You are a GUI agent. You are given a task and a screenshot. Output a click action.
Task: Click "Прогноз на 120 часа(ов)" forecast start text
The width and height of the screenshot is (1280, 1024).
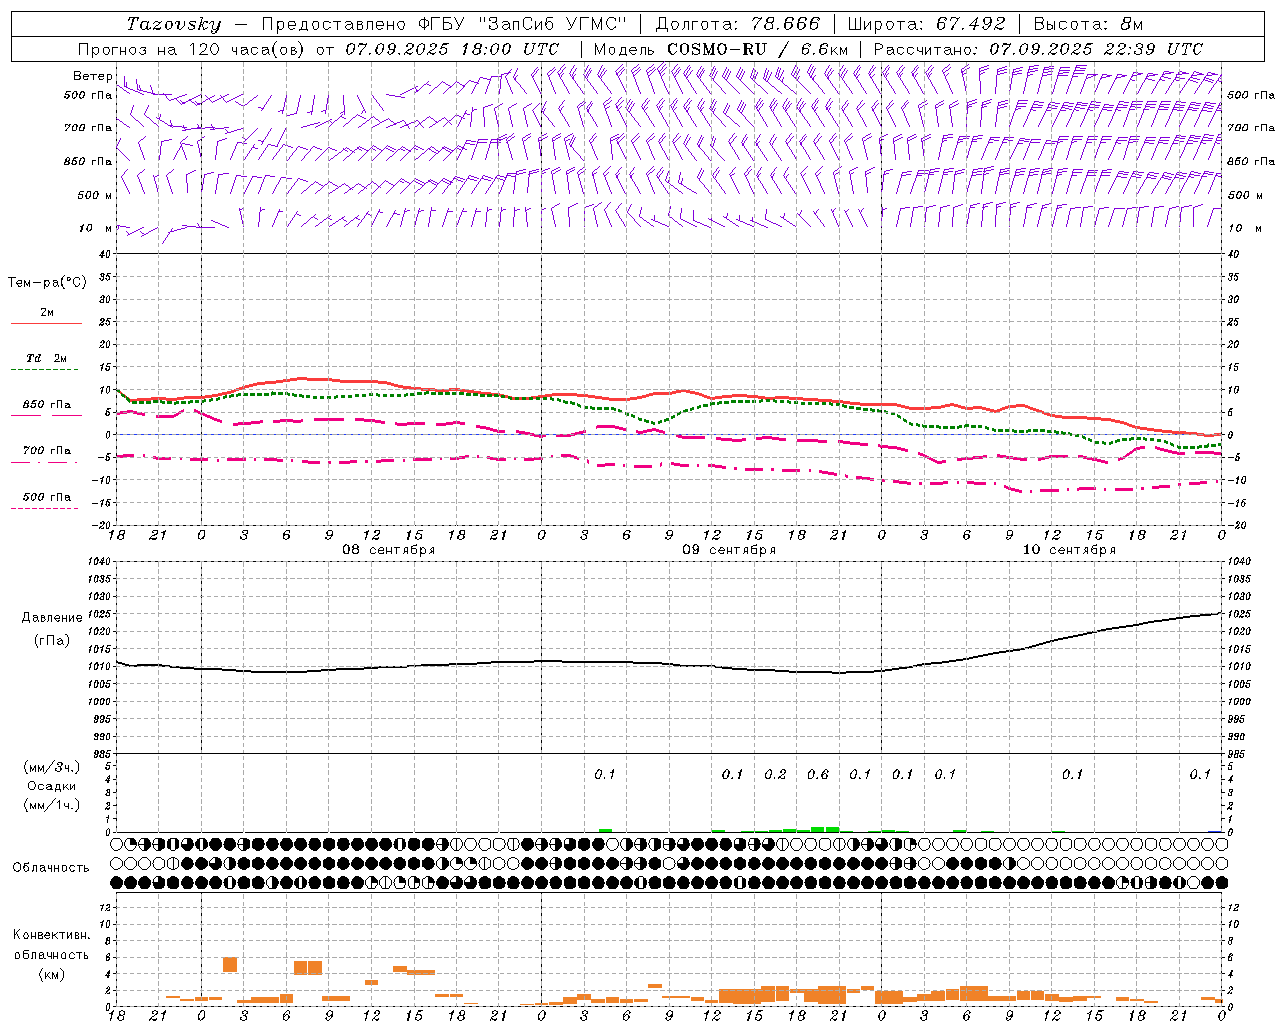[193, 49]
